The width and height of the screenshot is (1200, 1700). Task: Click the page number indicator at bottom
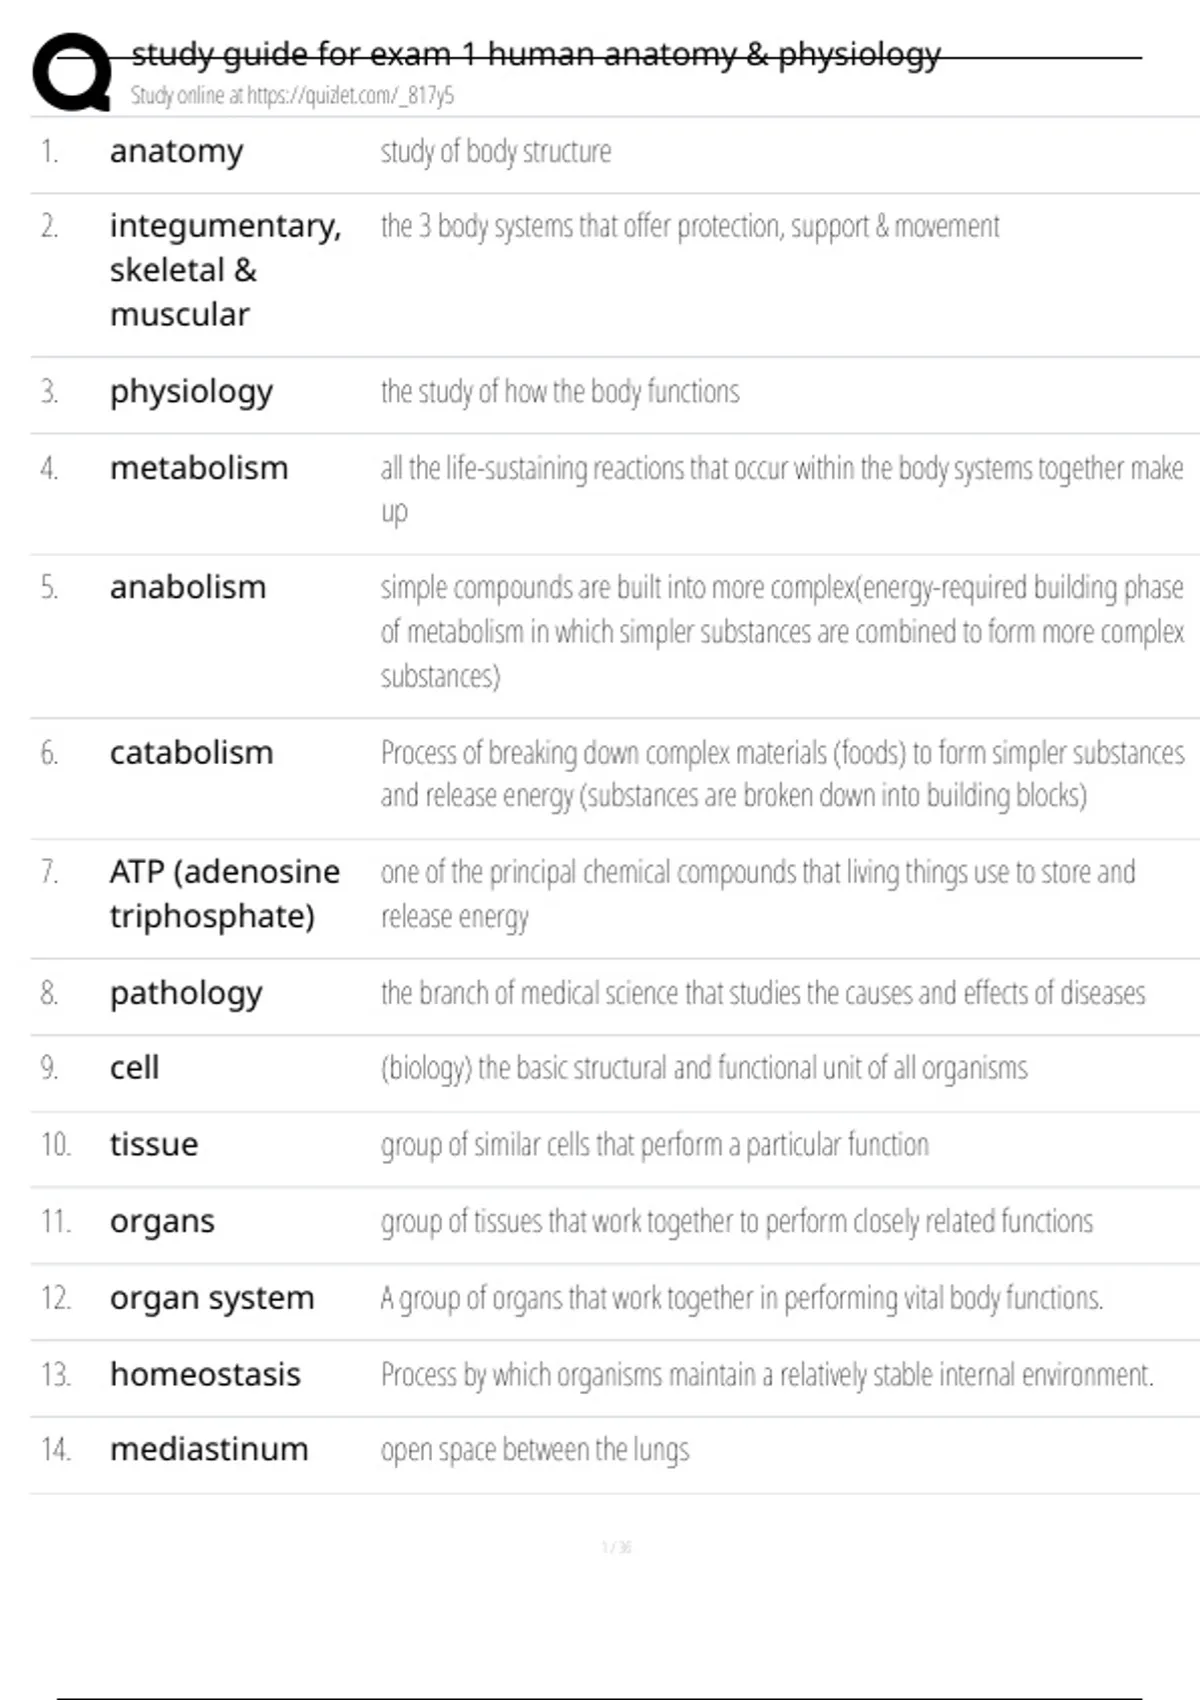coord(616,1548)
